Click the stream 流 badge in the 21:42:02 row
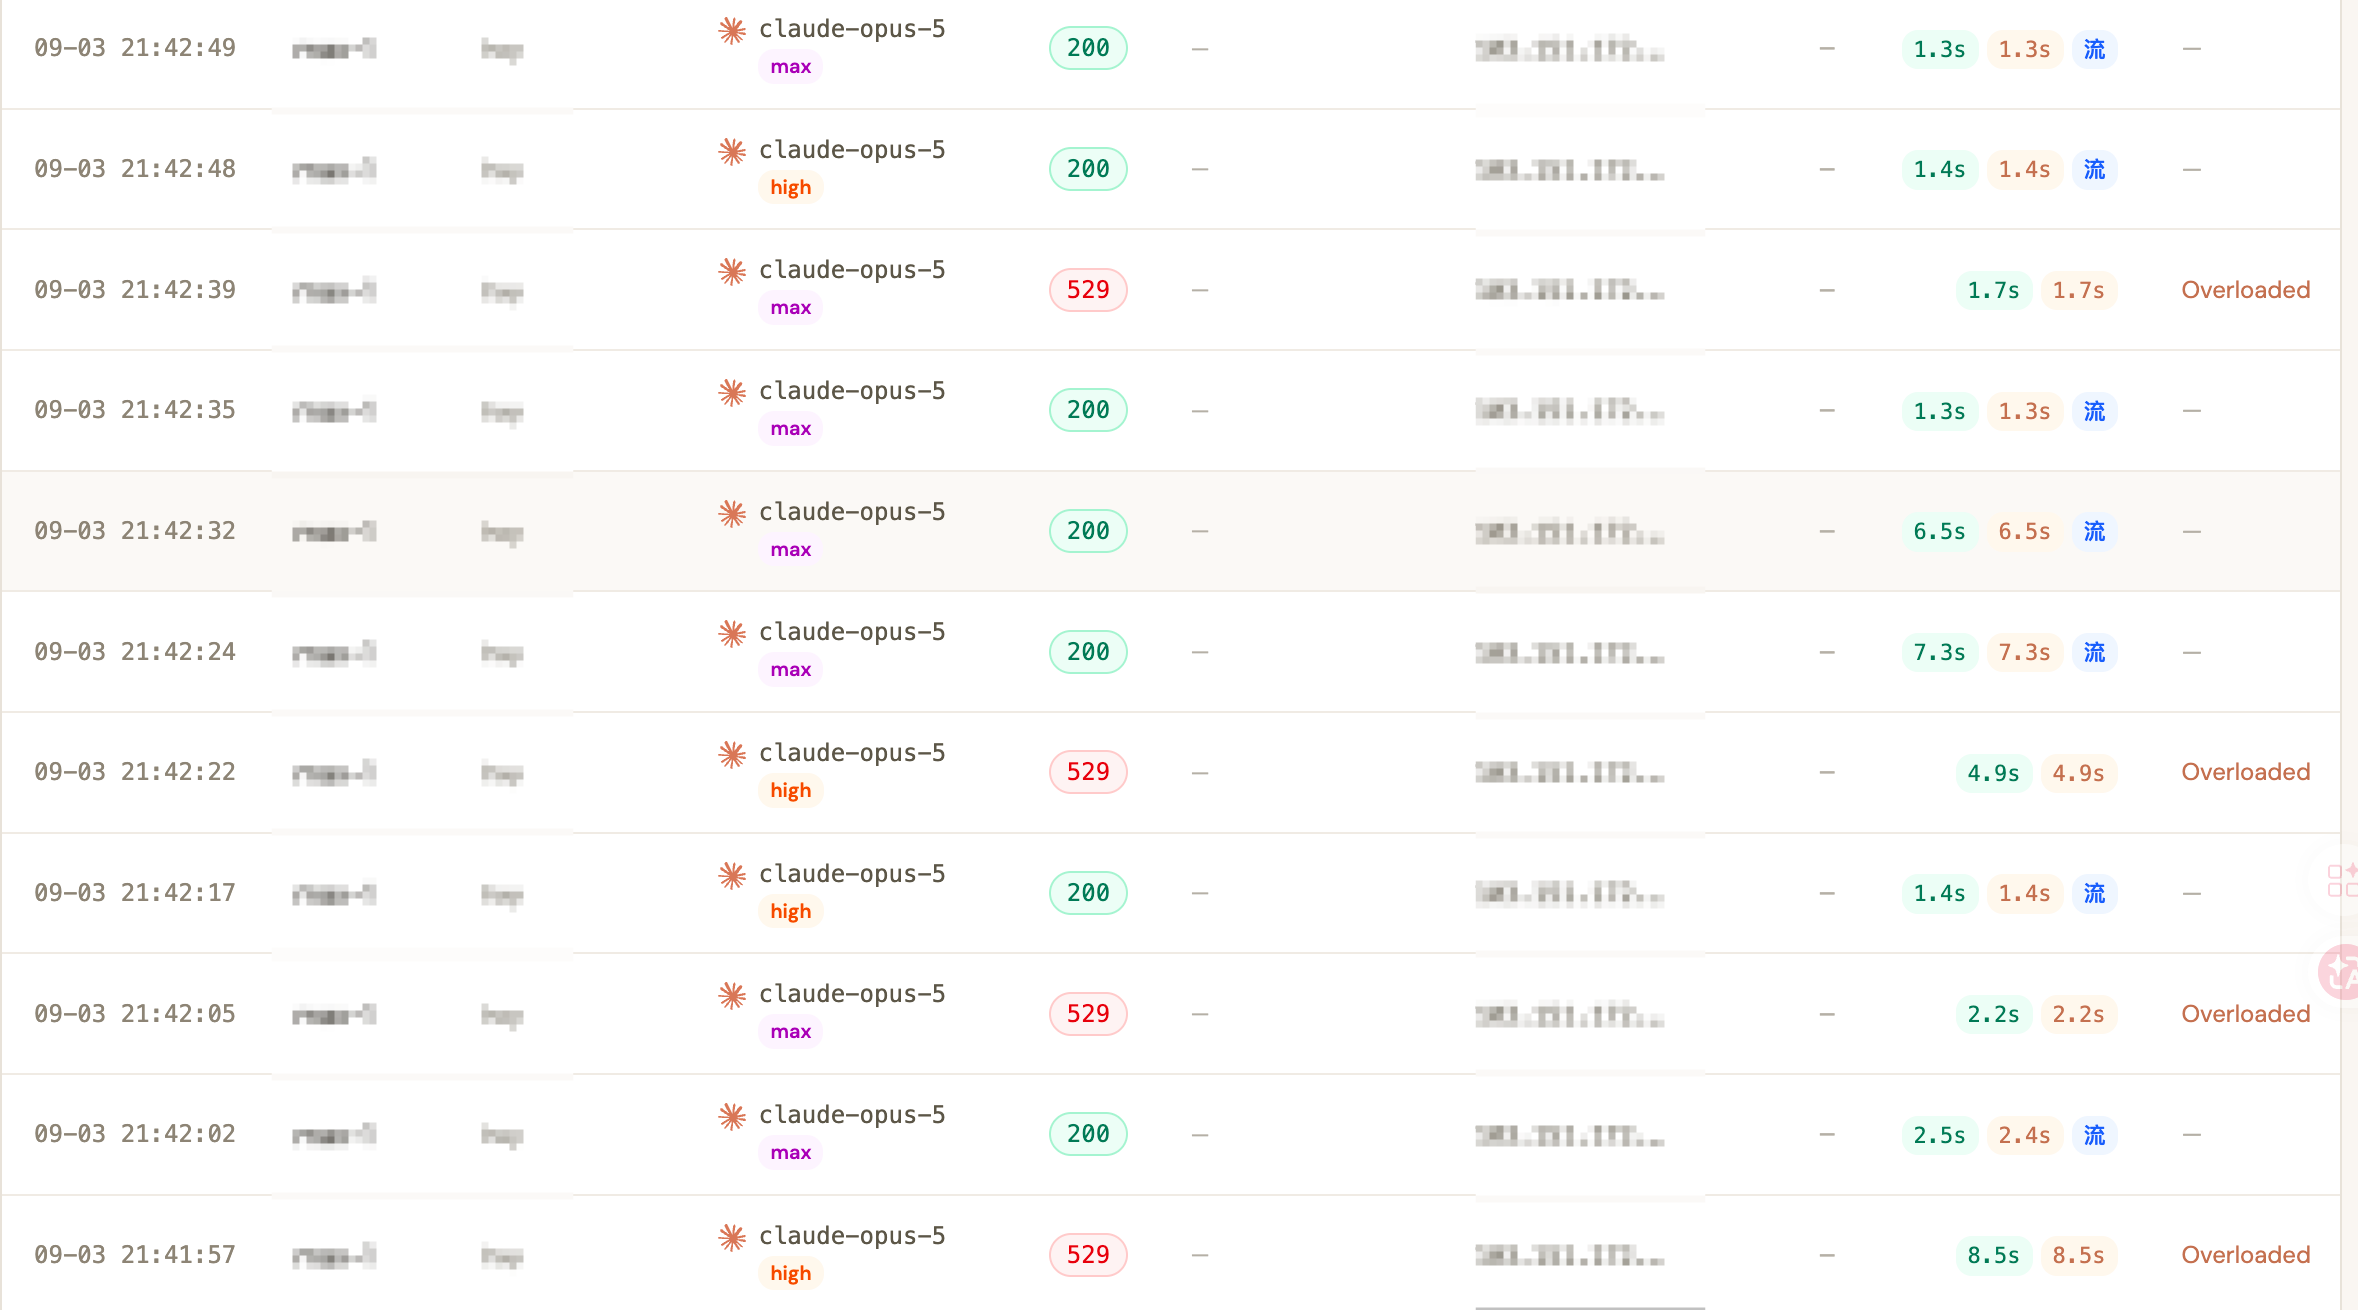This screenshot has width=2358, height=1310. click(x=2094, y=1135)
